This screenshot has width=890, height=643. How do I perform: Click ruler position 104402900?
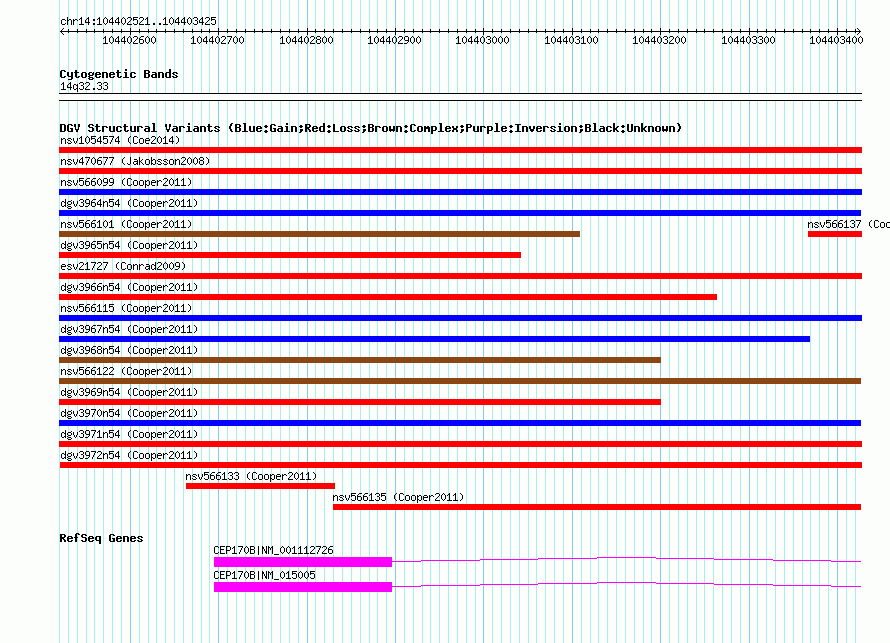coord(394,40)
